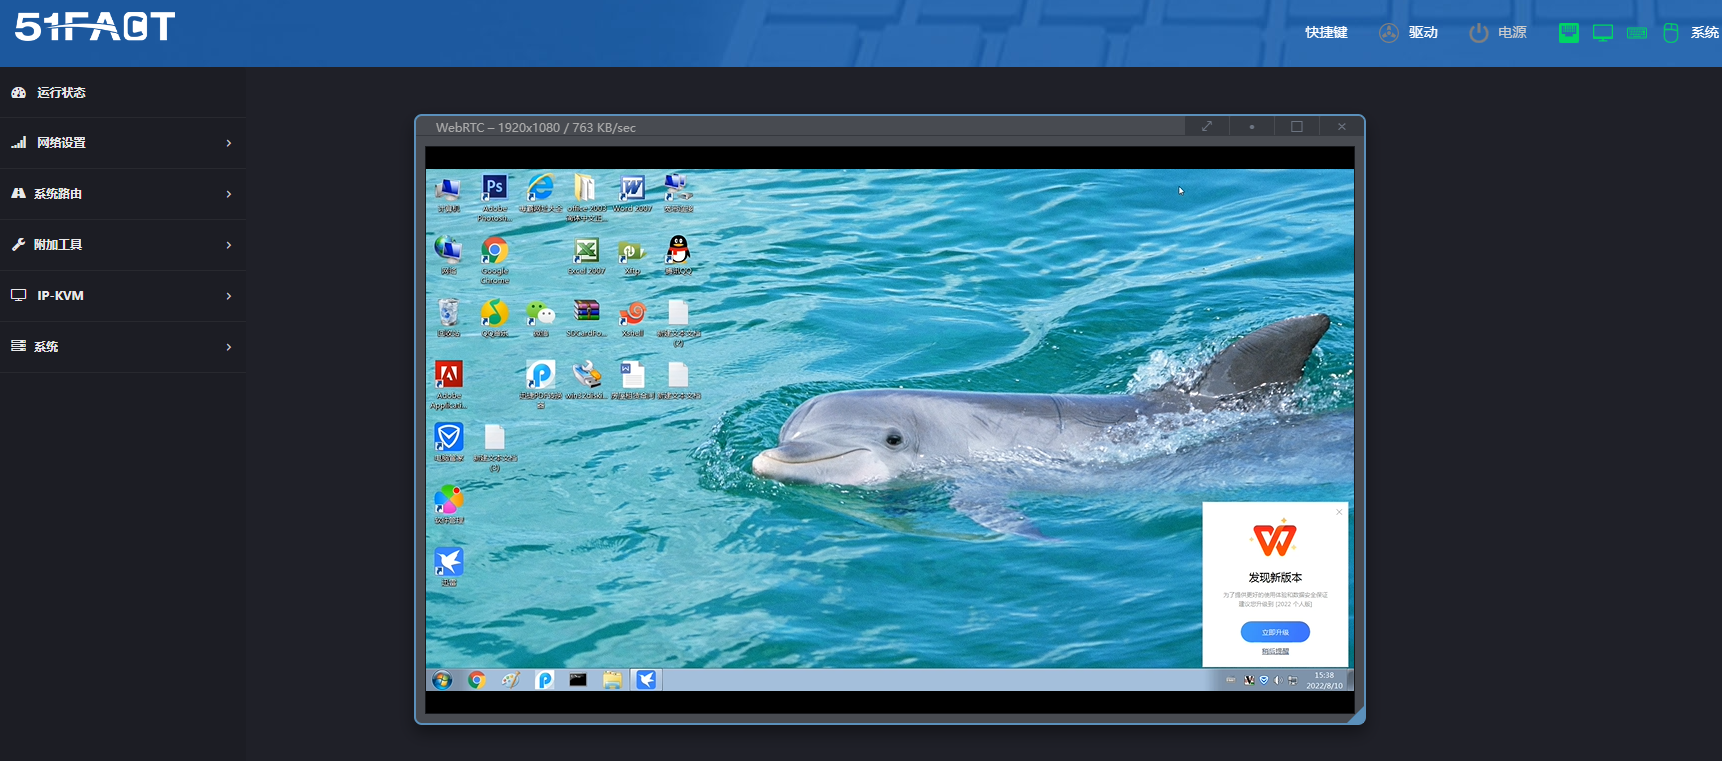This screenshot has width=1722, height=761.
Task: Select the office 2003 folder icon
Action: [x=586, y=197]
